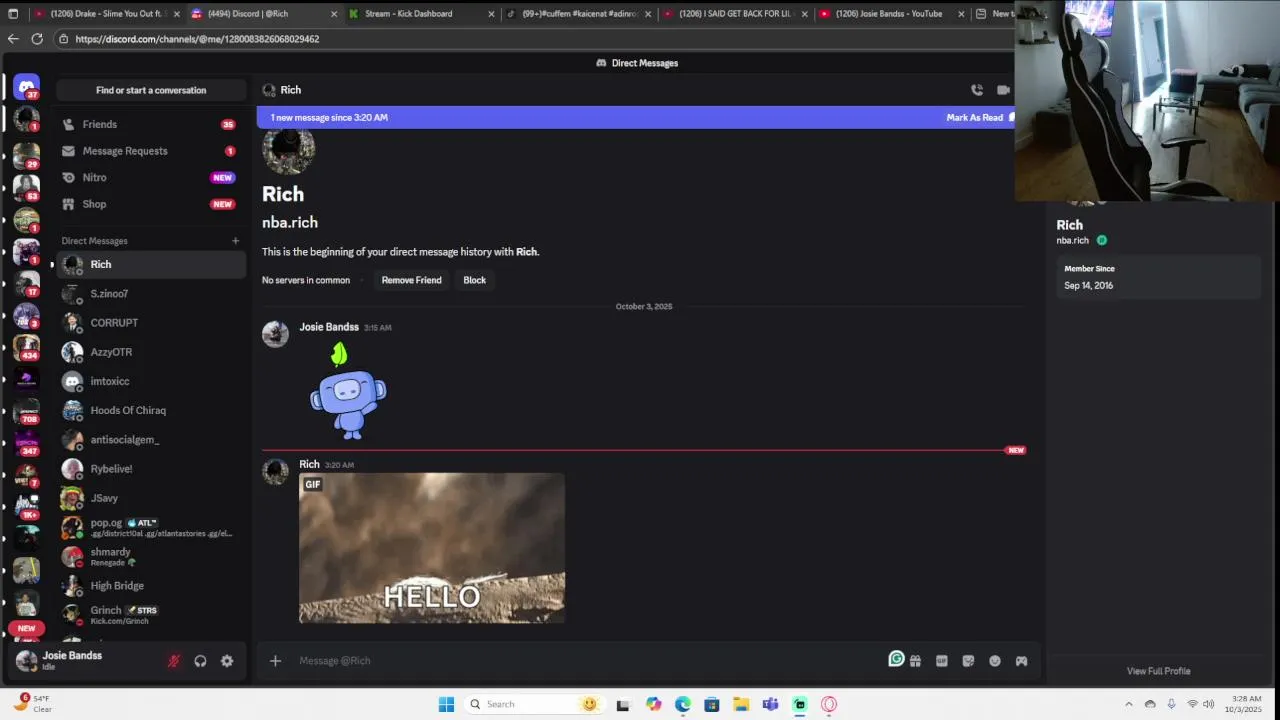
Task: Open volume control in system tray
Action: pos(1208,704)
